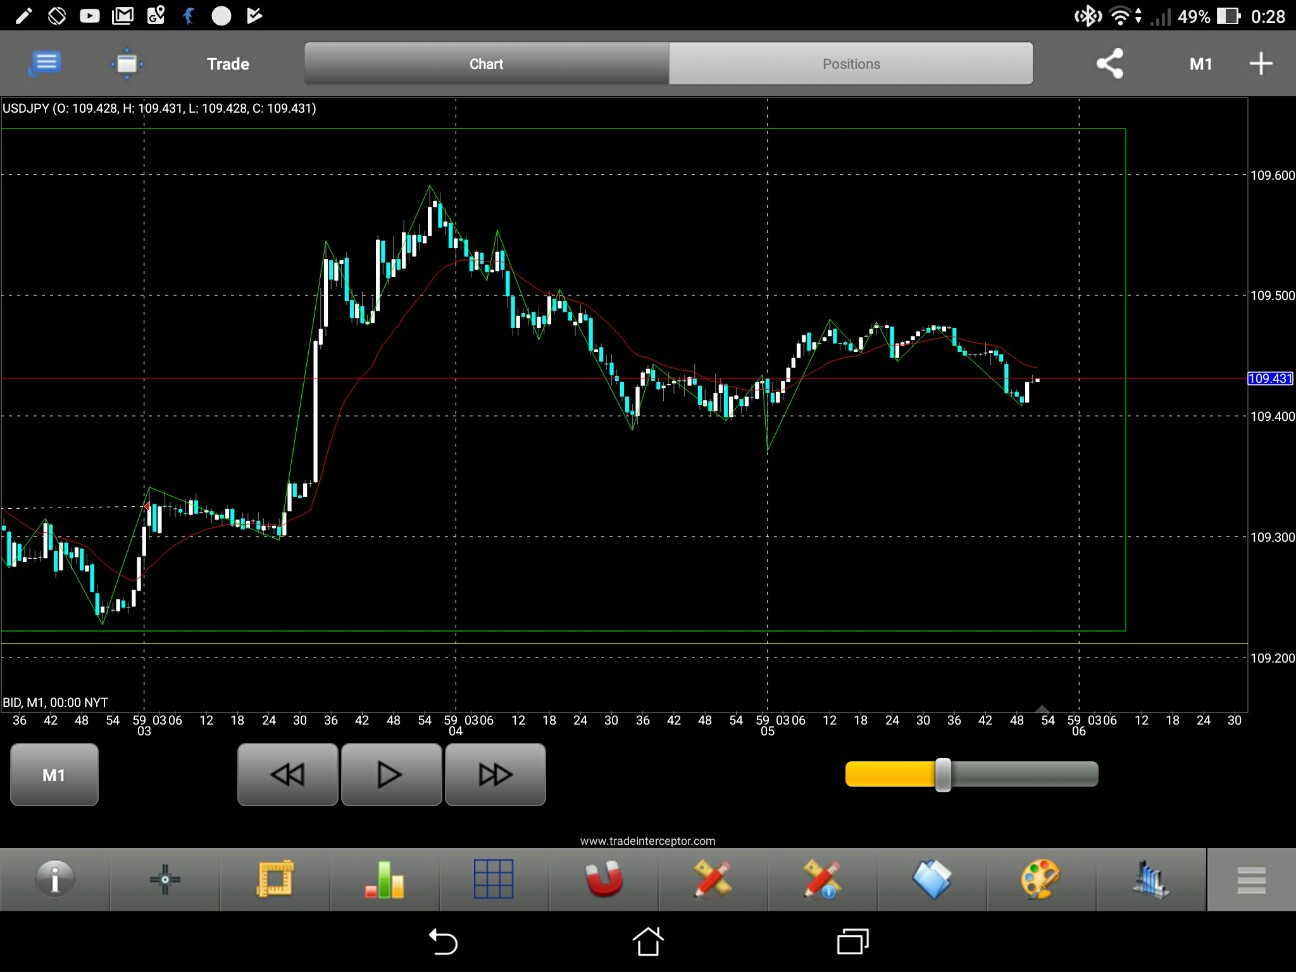Select the yellow ruler frame tool
This screenshot has height=972, width=1296.
(274, 879)
